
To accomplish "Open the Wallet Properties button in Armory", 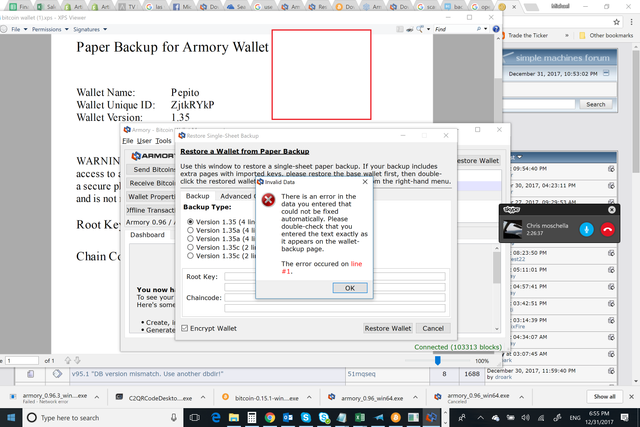I will 151,196.
